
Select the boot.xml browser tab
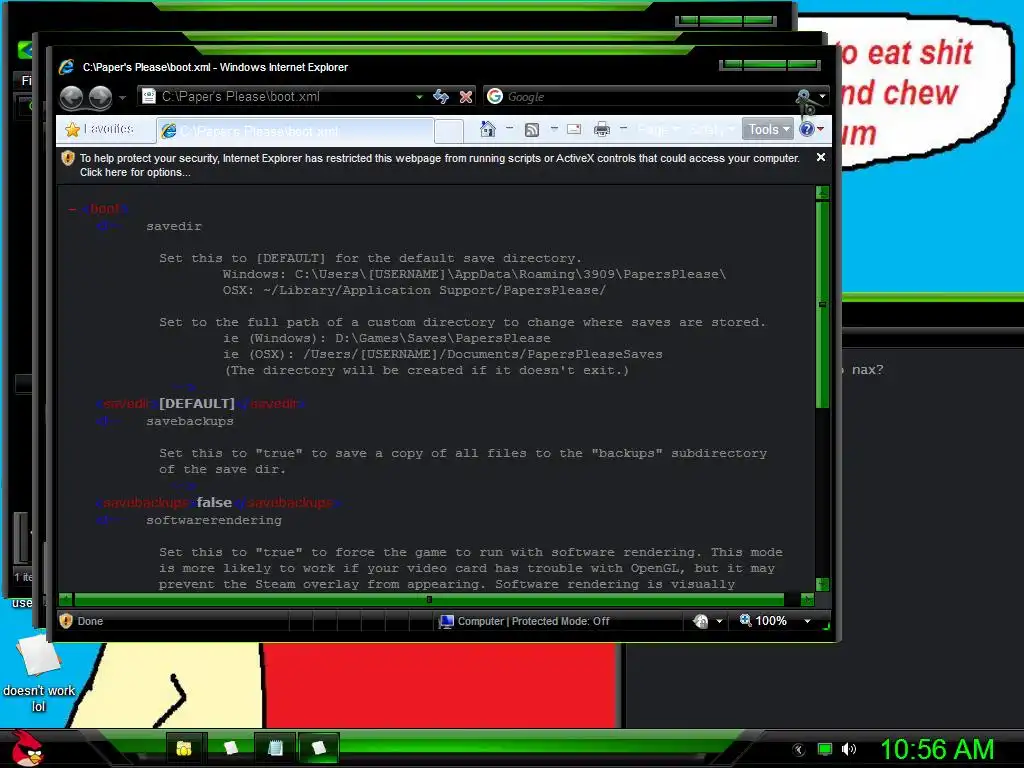295,131
